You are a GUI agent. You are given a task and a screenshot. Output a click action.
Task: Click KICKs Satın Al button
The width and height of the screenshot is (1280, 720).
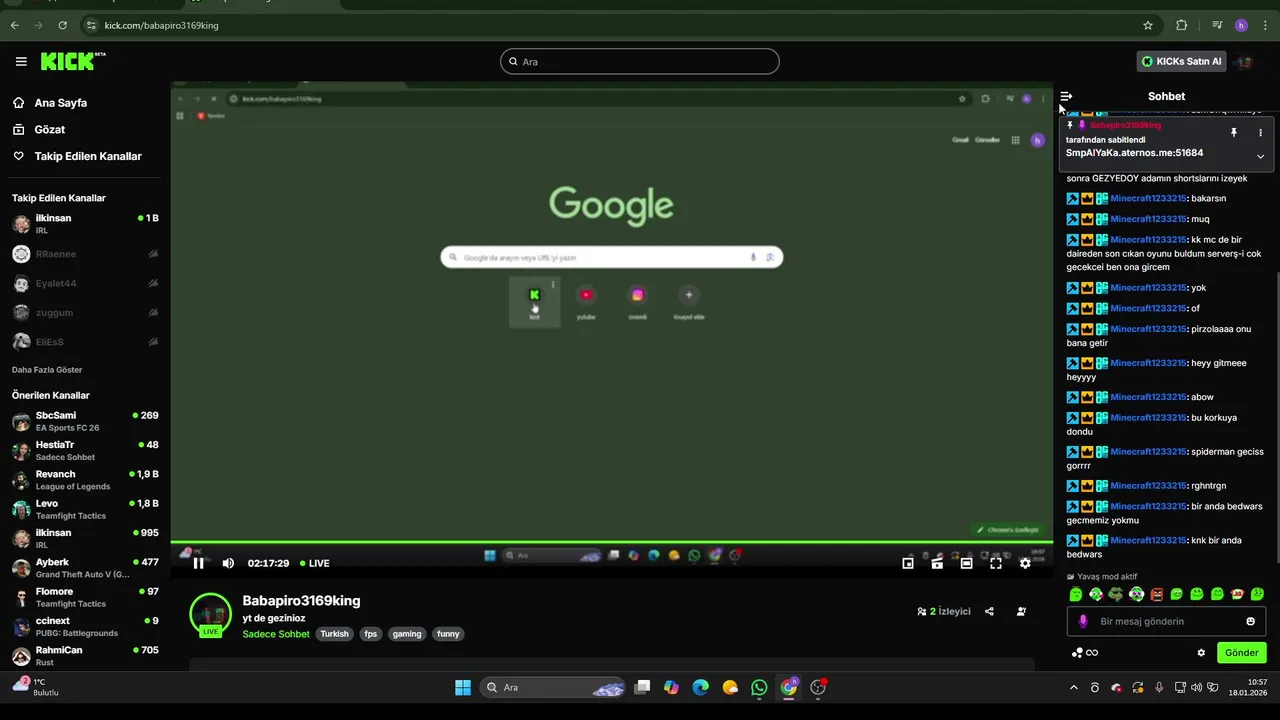[x=1181, y=62]
